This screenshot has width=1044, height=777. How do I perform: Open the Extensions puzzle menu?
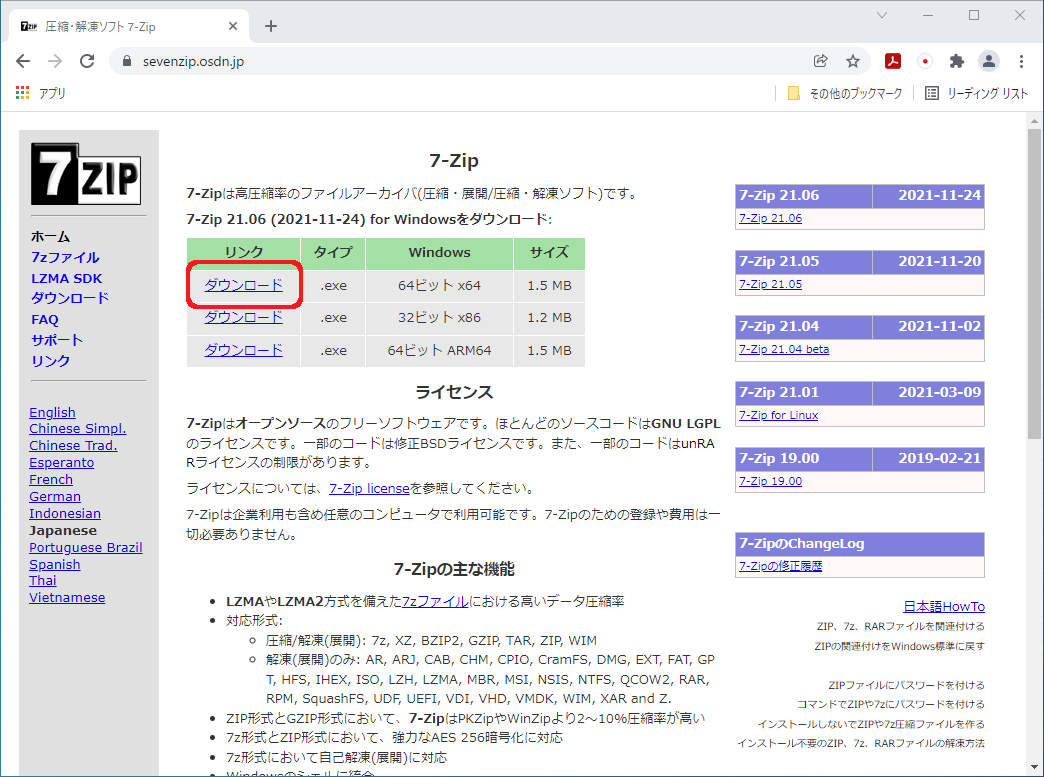[x=957, y=61]
